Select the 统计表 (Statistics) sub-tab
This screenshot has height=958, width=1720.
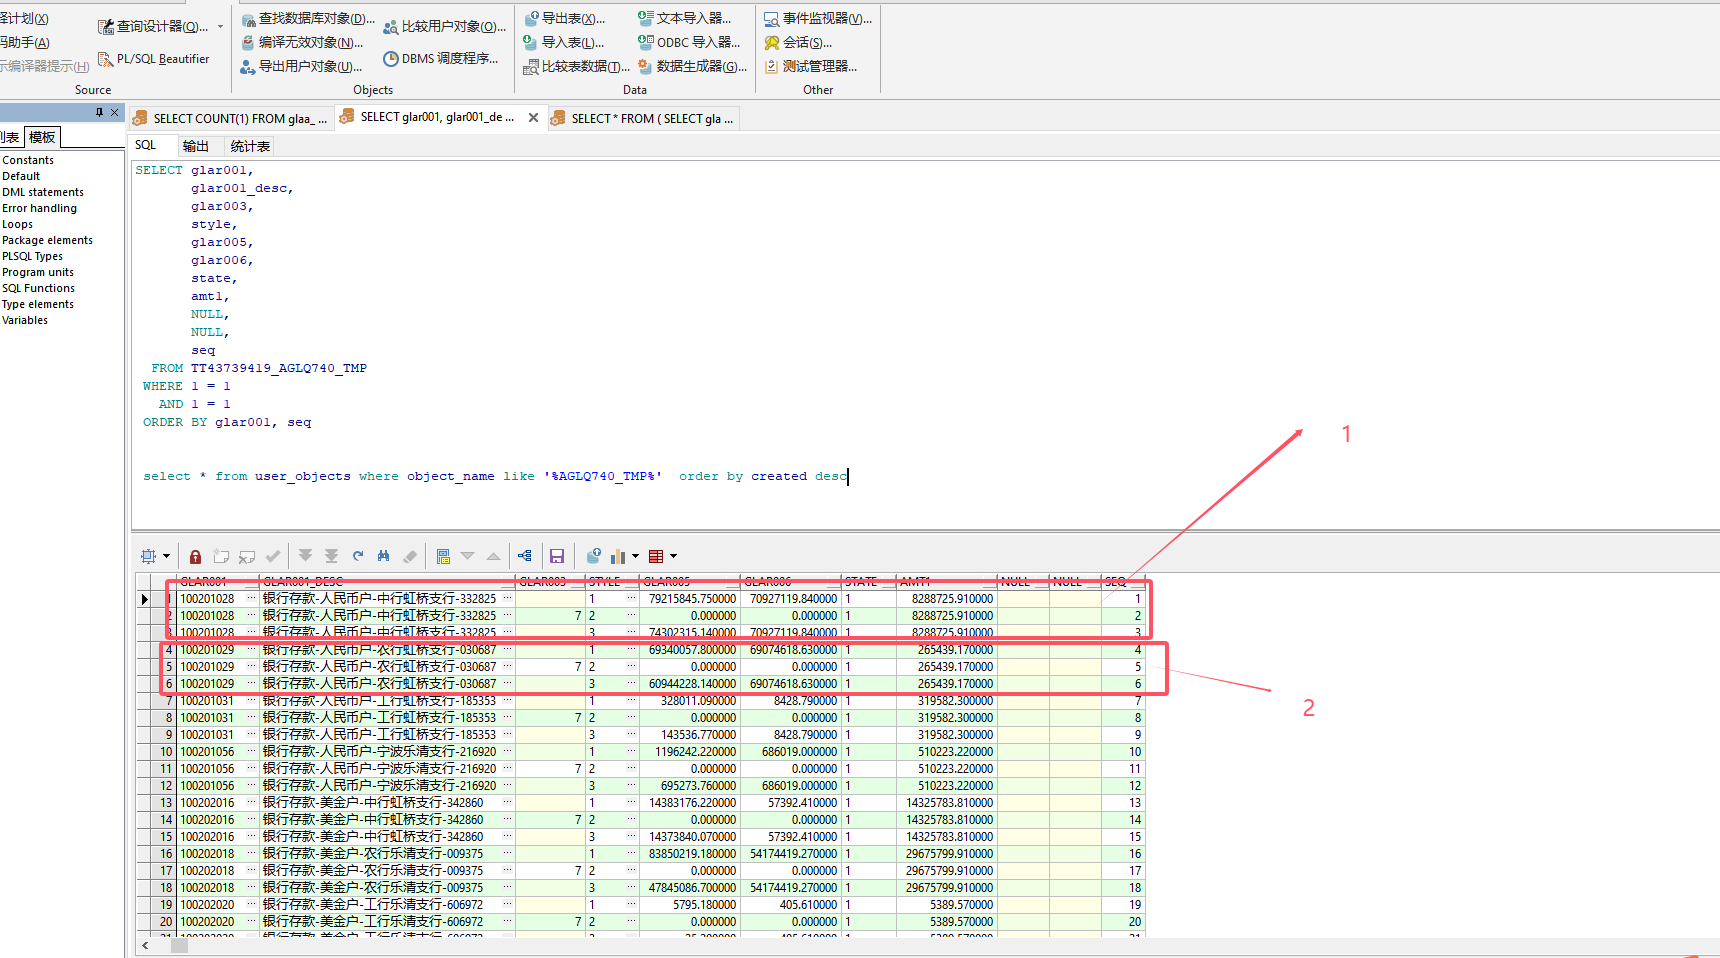tap(250, 146)
